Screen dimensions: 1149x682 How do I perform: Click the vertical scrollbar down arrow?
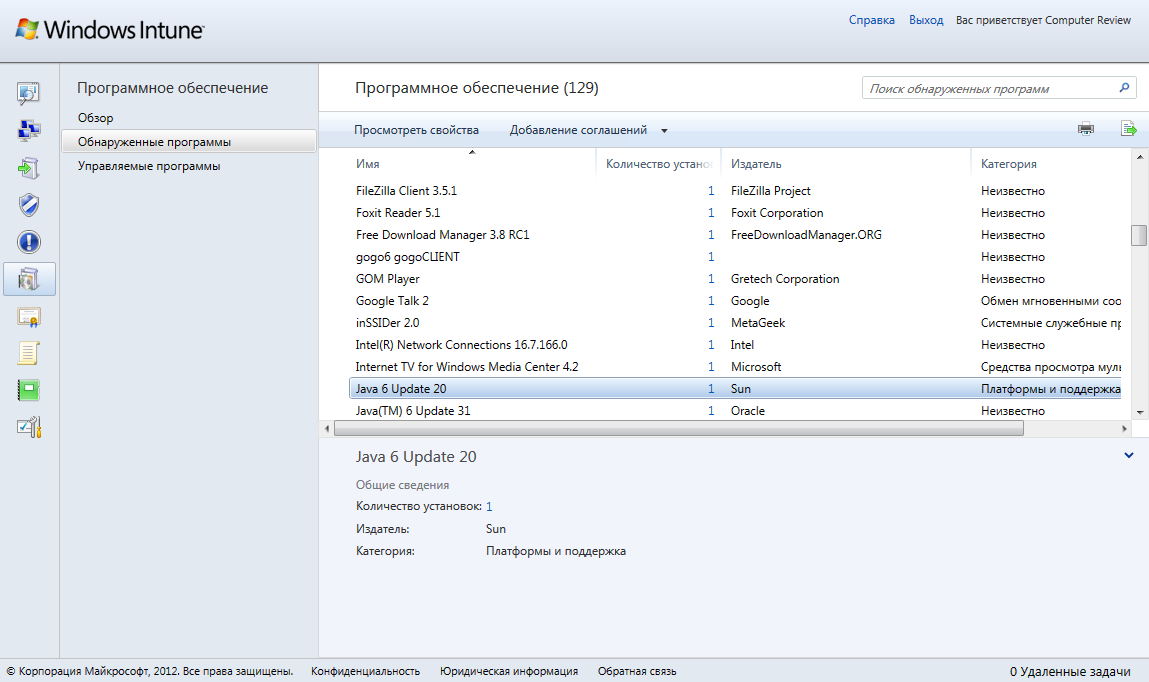point(1139,412)
